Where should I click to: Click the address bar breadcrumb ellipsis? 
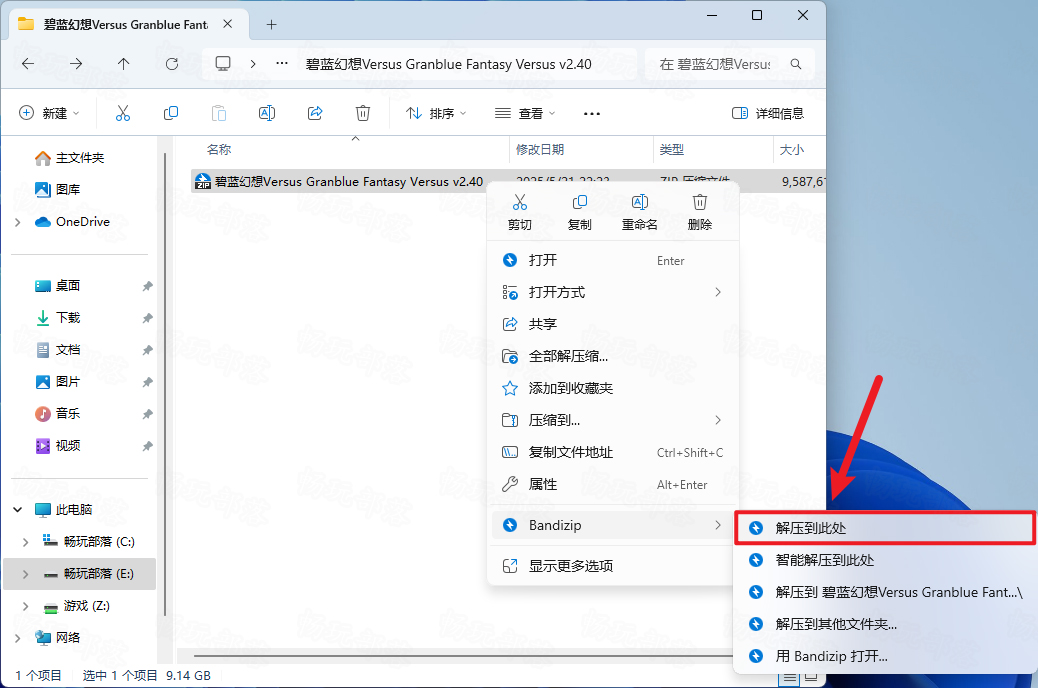pyautogui.click(x=282, y=64)
